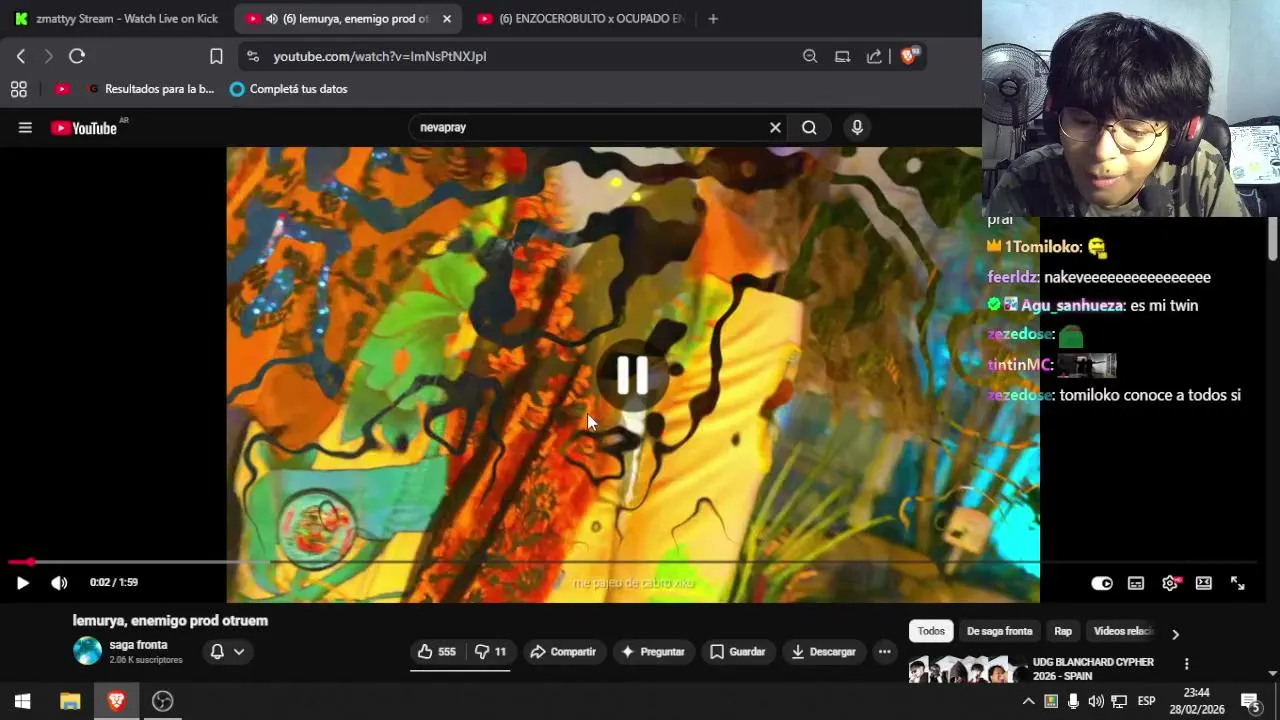Image resolution: width=1280 pixels, height=720 pixels.
Task: Start voice search microphone
Action: pyautogui.click(x=857, y=128)
